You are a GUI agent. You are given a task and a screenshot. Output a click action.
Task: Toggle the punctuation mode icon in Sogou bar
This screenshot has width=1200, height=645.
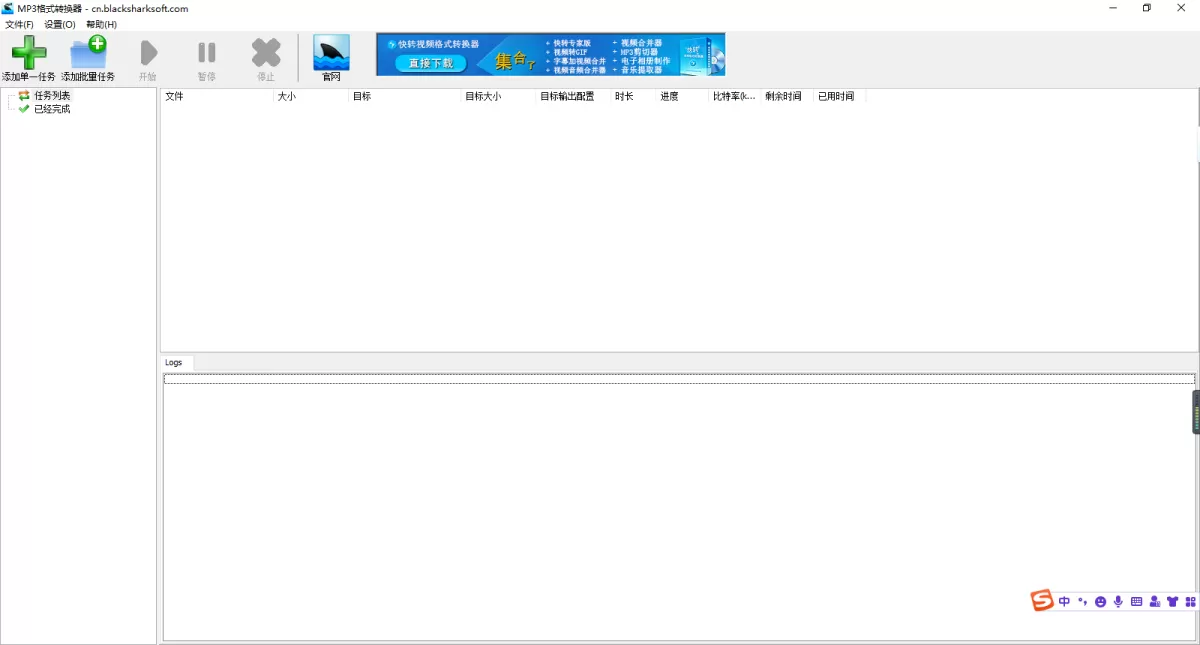click(x=1082, y=601)
